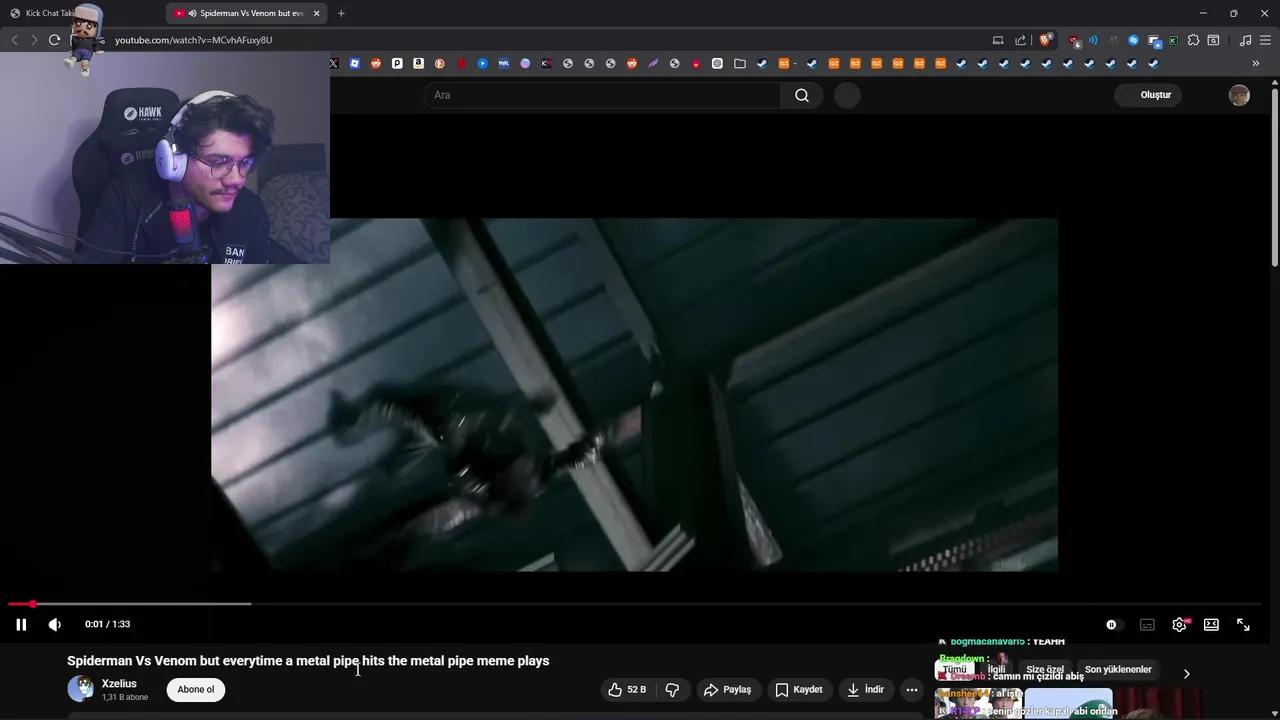Click the scrollbar down arrow

point(1275,714)
